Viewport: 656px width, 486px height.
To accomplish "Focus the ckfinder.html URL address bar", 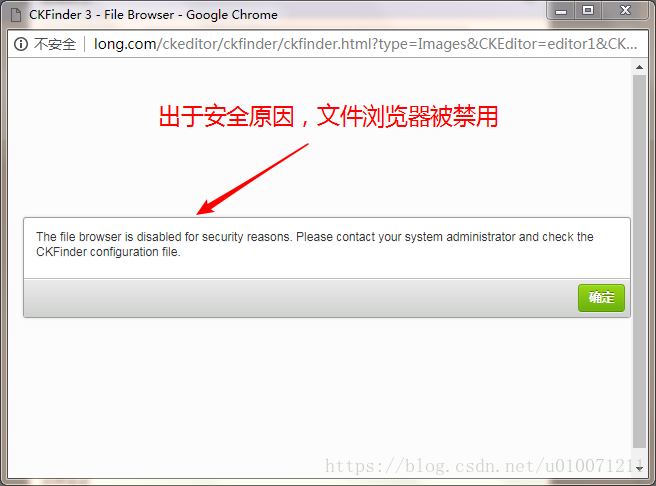I will tap(365, 44).
